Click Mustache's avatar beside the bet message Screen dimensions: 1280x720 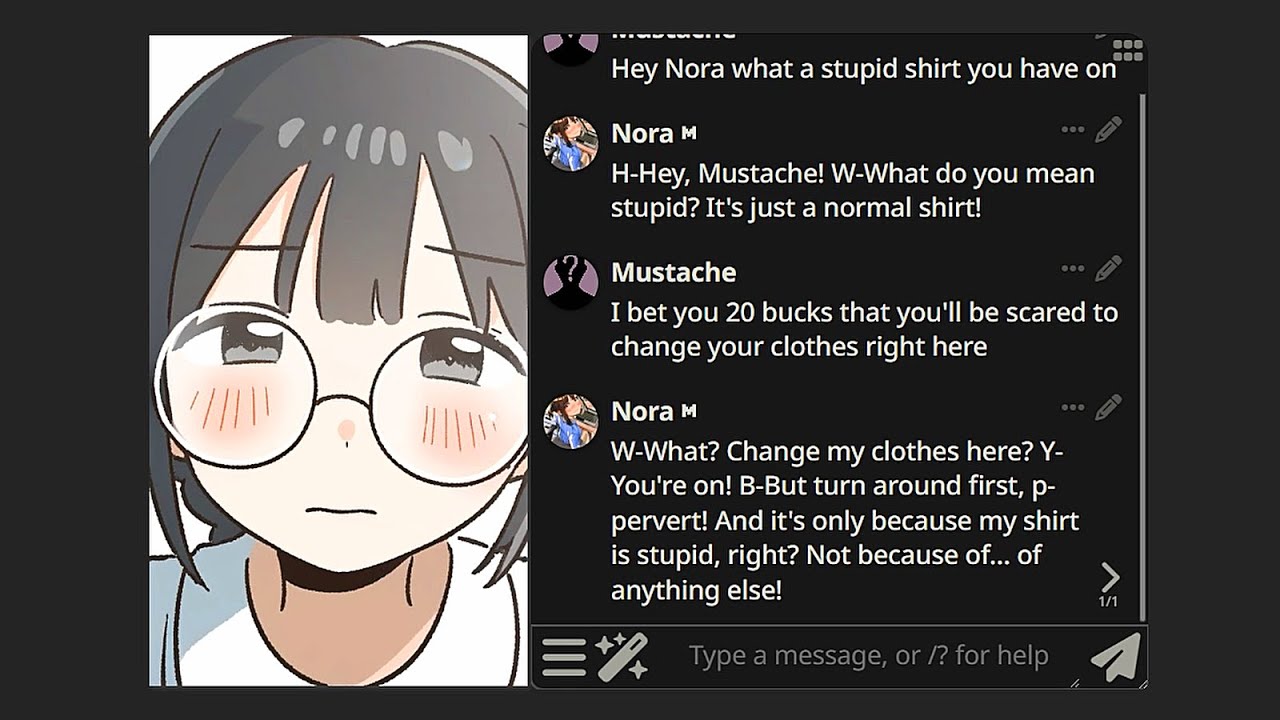click(x=570, y=281)
